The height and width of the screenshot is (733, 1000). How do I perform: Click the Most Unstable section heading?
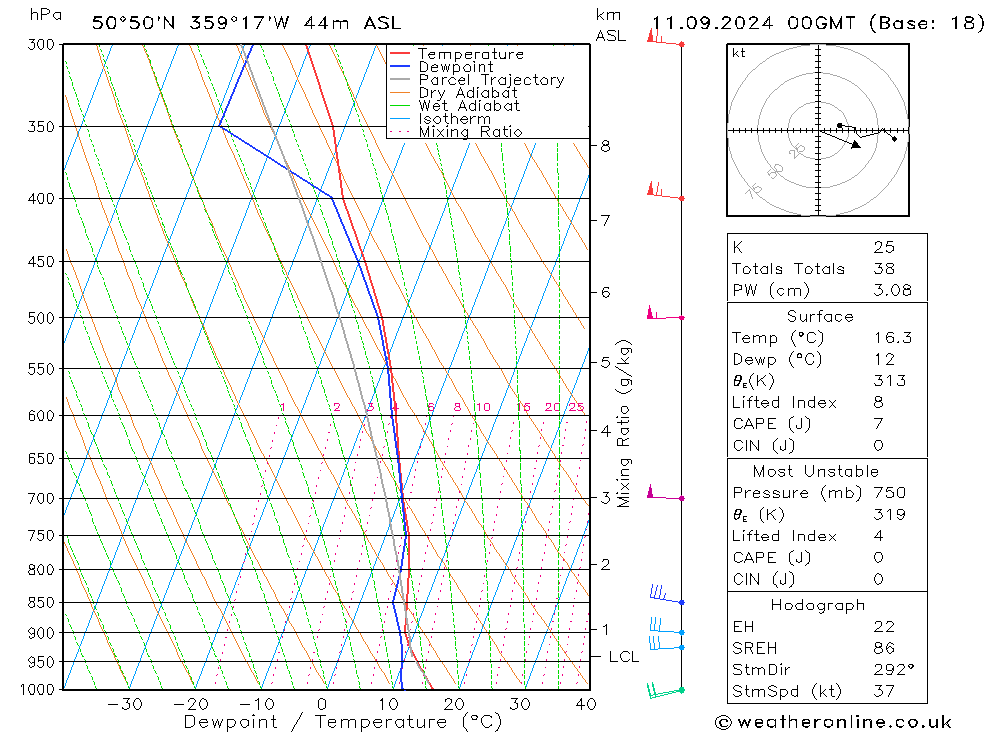pos(816,471)
